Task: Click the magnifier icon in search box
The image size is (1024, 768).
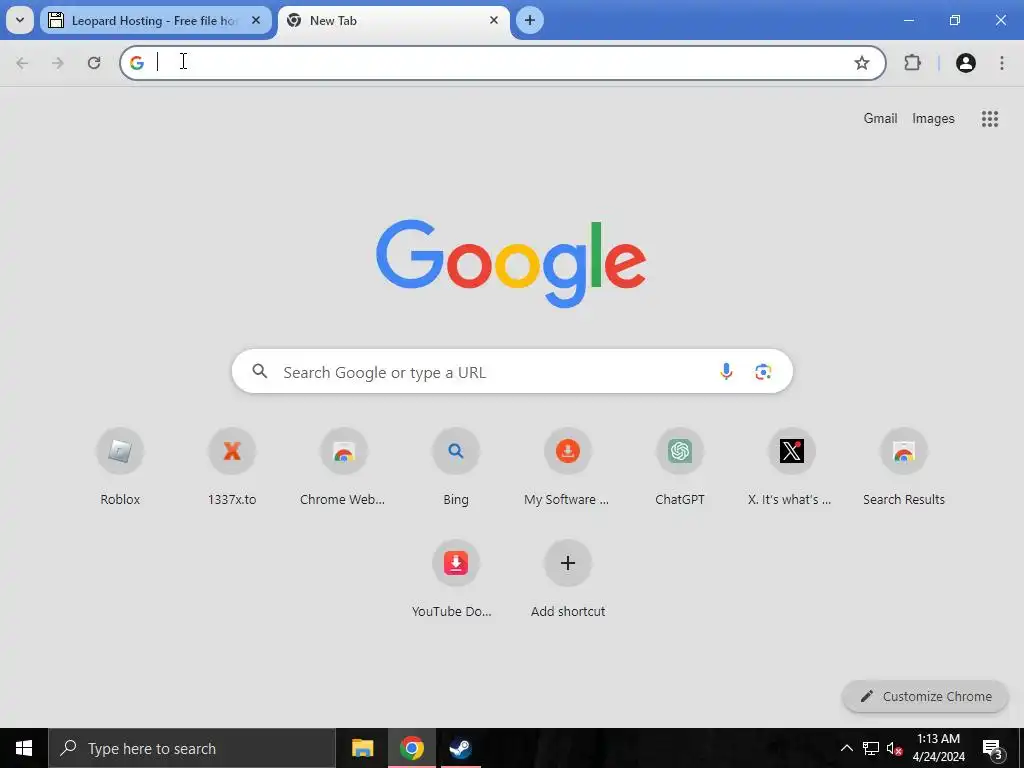Action: click(260, 372)
